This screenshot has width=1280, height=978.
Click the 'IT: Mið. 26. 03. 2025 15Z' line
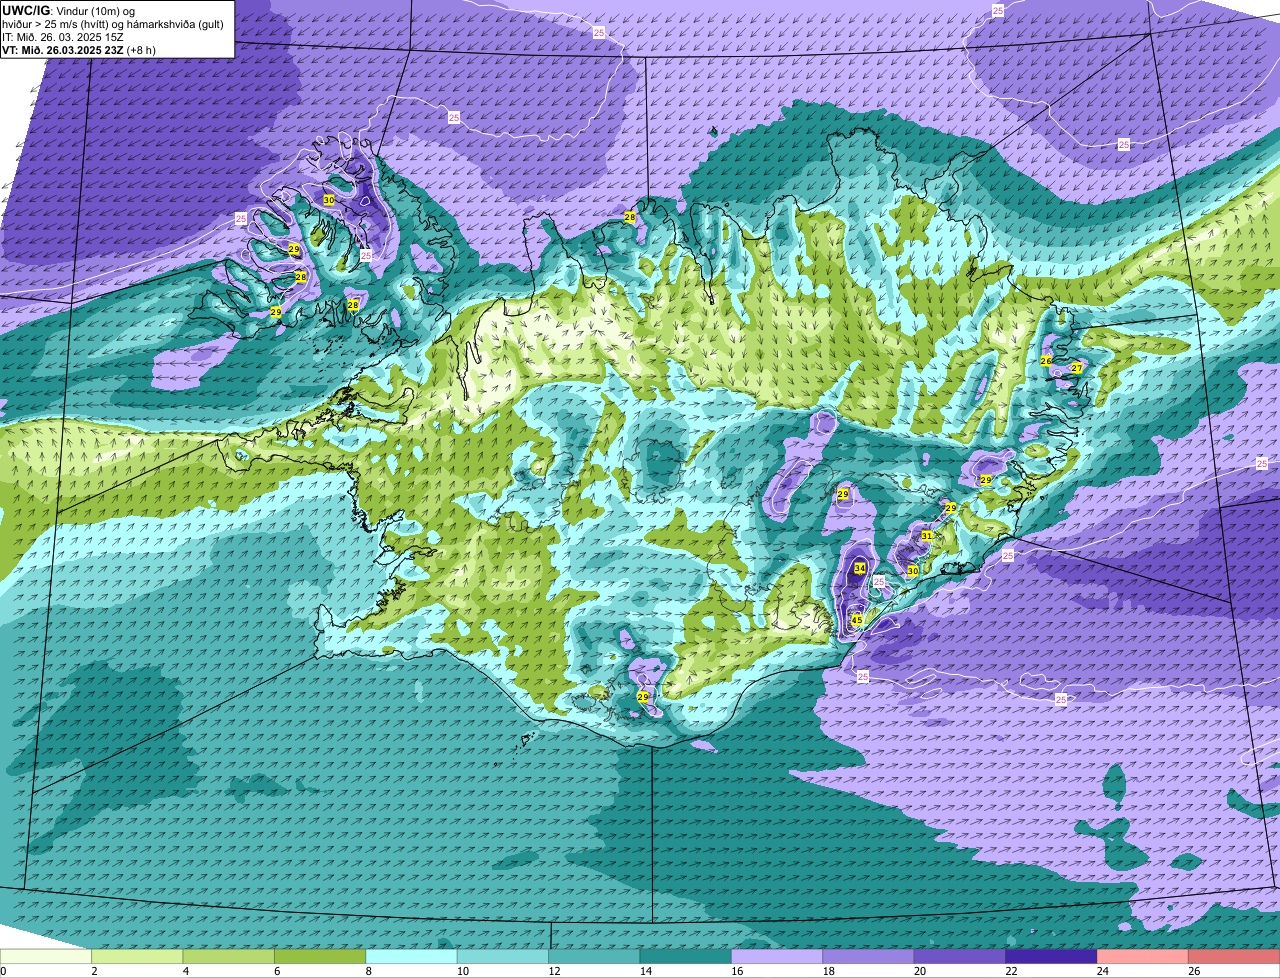63,36
